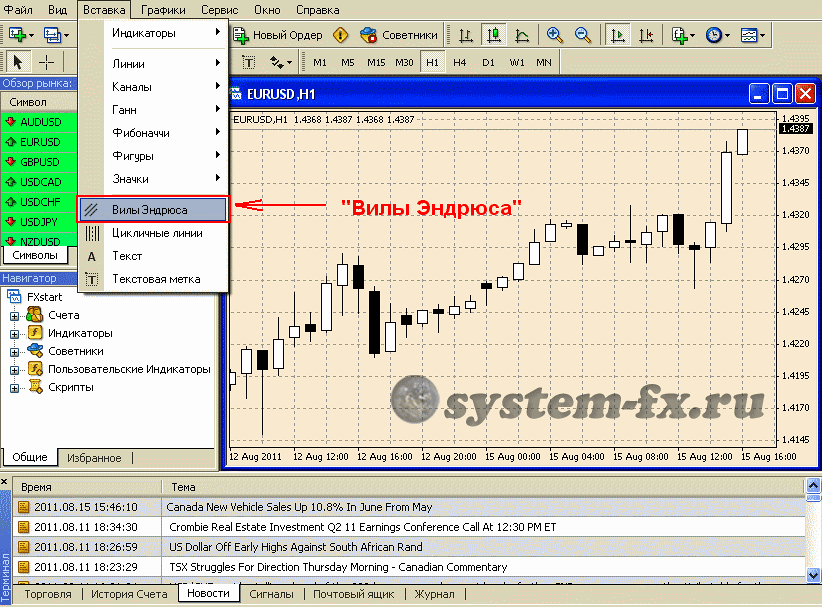Screen dimensions: 822x607
Task: Select EURUSD symbol in market watch
Action: [40, 142]
